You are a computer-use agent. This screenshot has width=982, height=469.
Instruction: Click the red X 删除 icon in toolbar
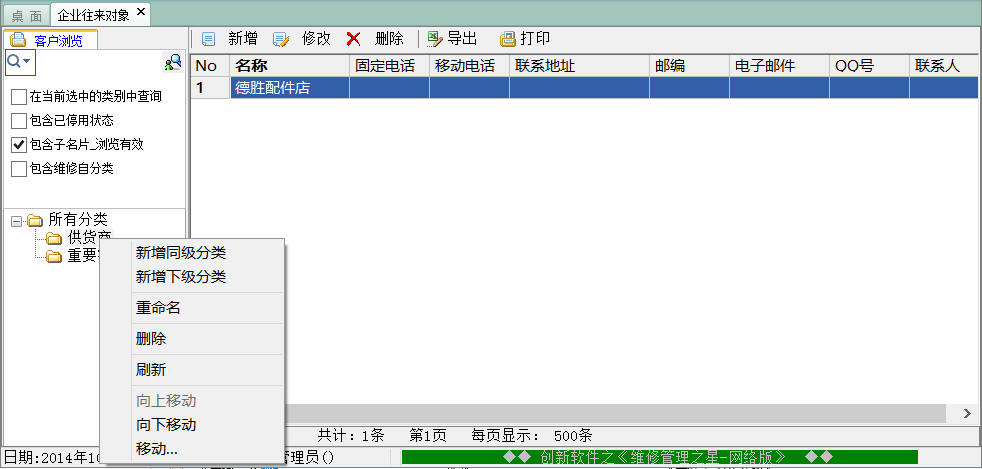click(354, 39)
